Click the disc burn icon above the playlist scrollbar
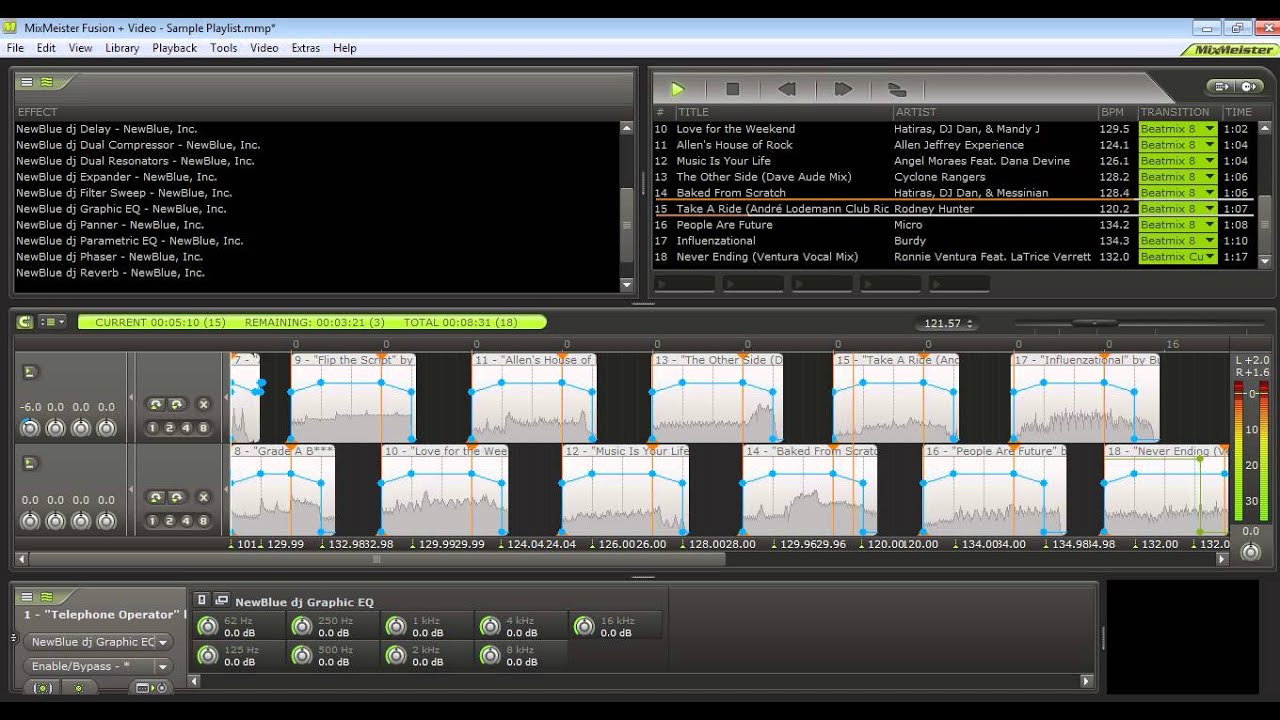This screenshot has width=1280, height=720. (1248, 87)
